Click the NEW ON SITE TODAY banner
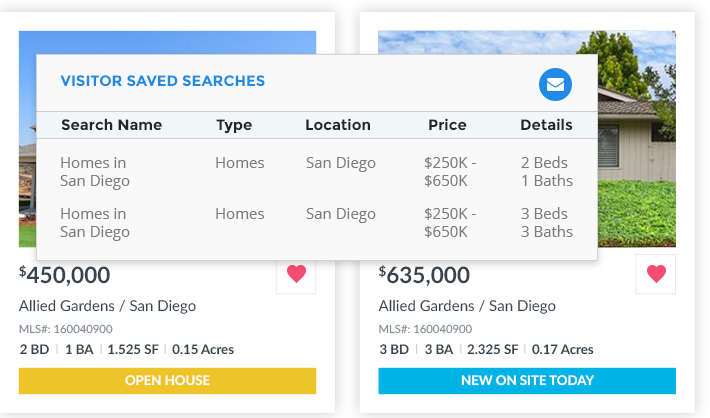Screen dimensions: 710x418 (527, 380)
